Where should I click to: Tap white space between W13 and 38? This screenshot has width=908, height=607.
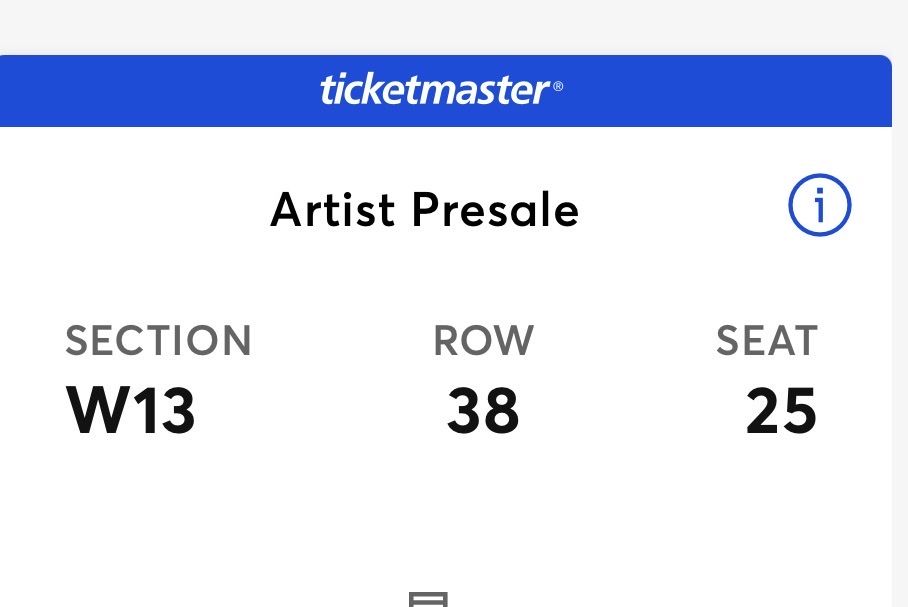pos(320,410)
